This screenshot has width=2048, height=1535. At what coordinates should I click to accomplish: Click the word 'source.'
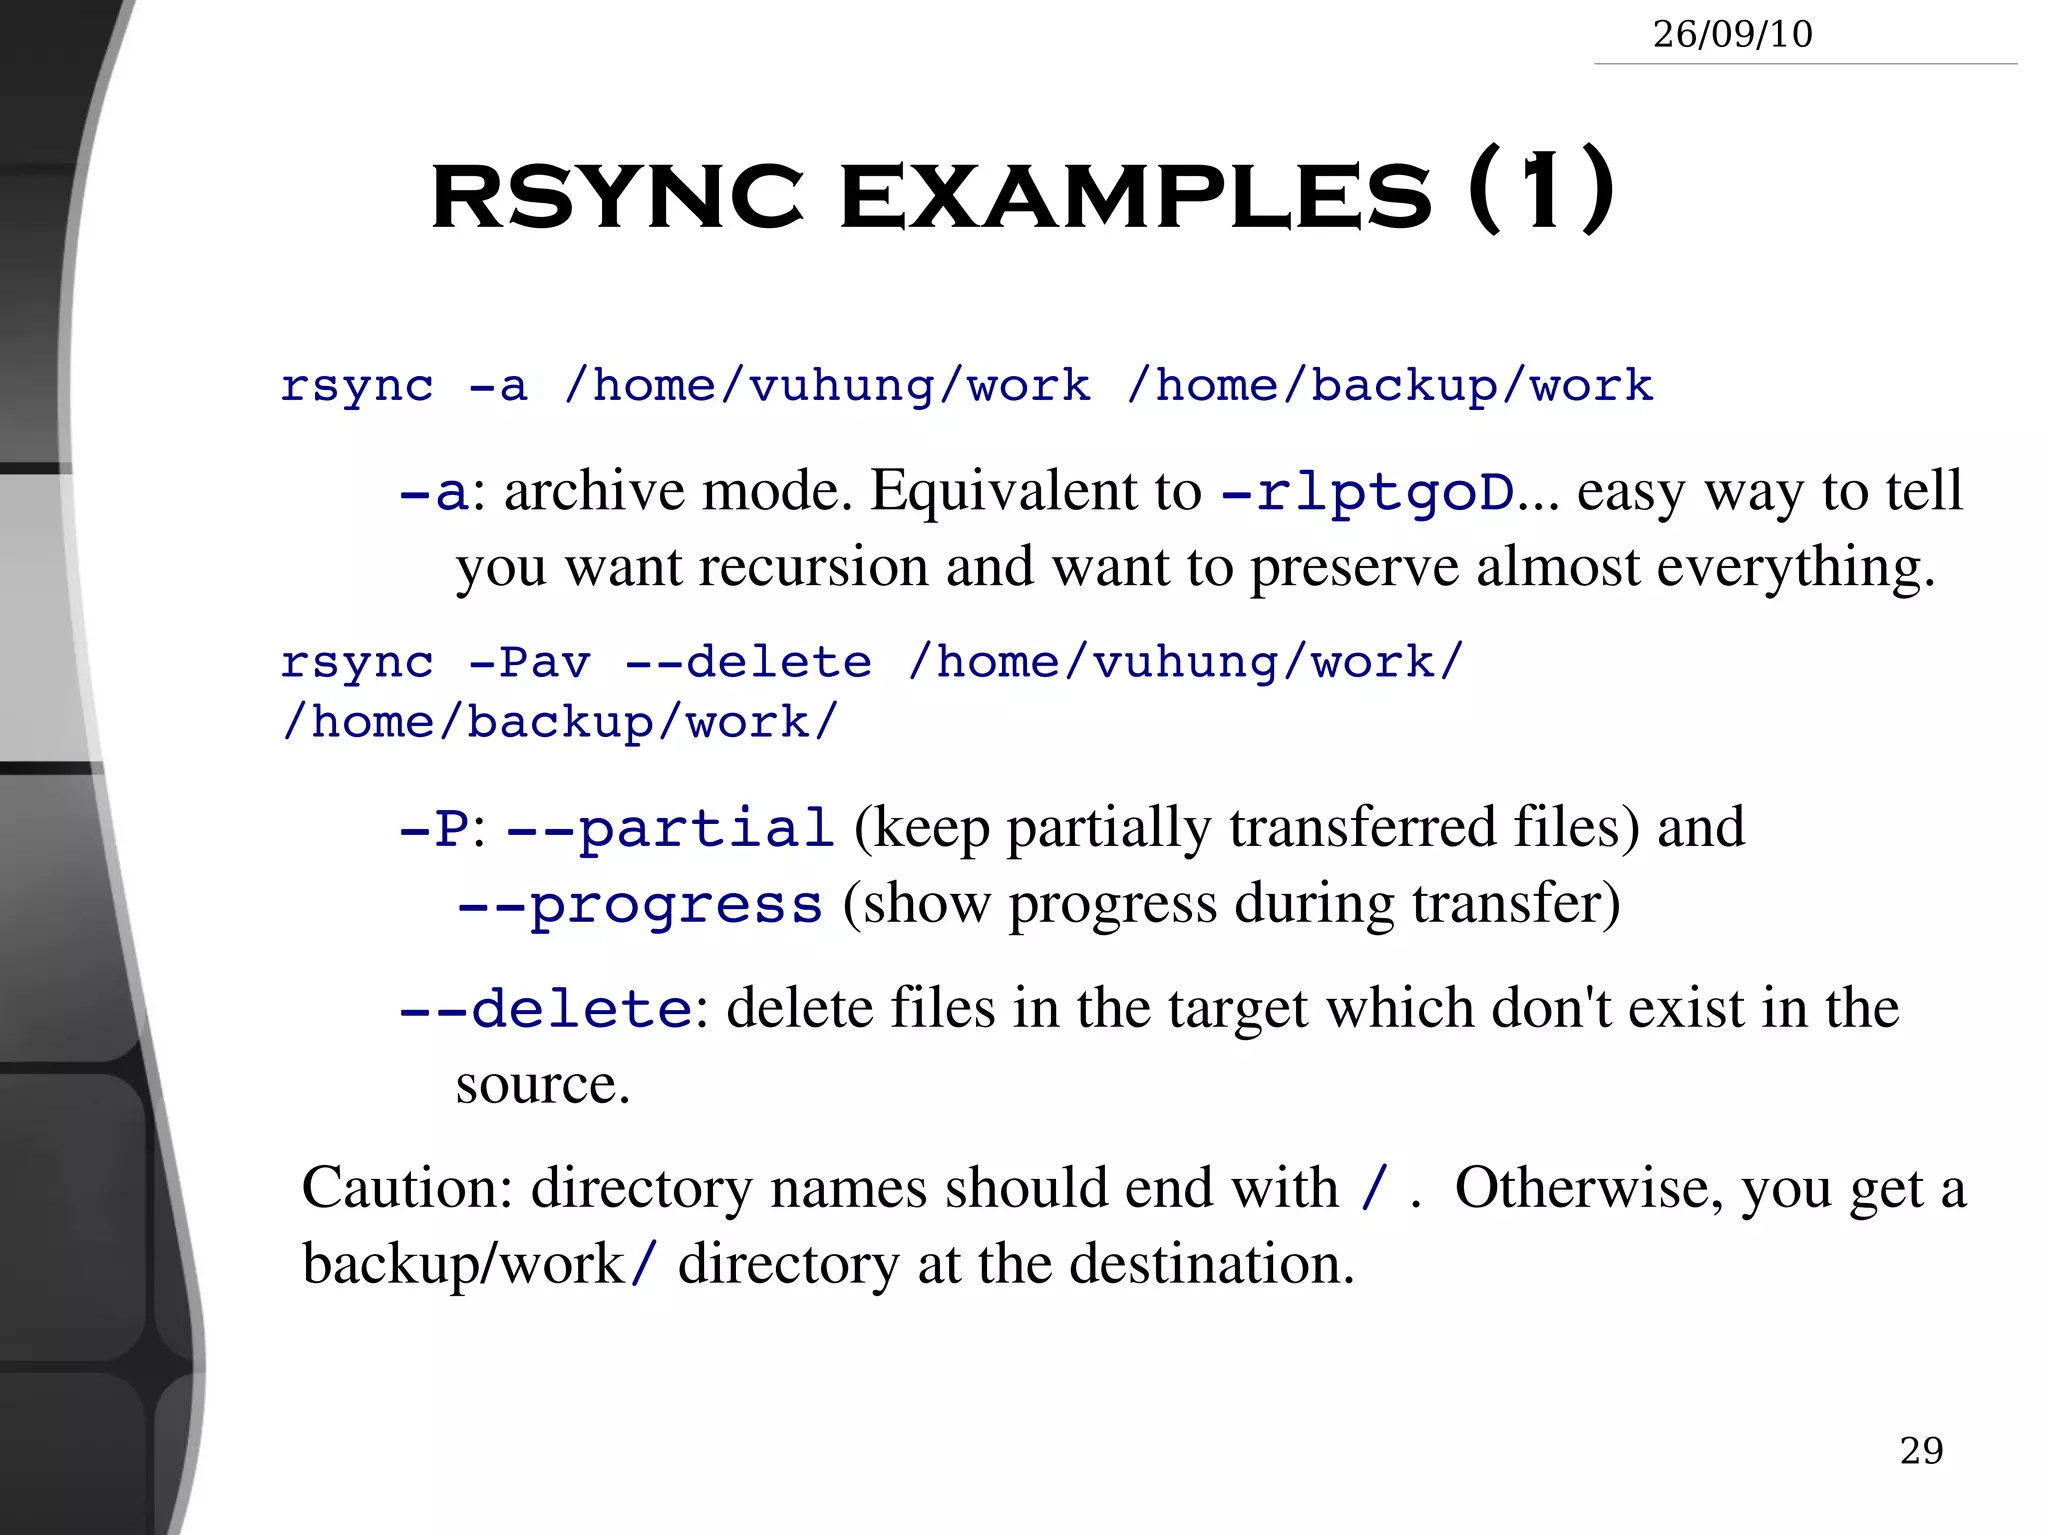coord(543,1085)
